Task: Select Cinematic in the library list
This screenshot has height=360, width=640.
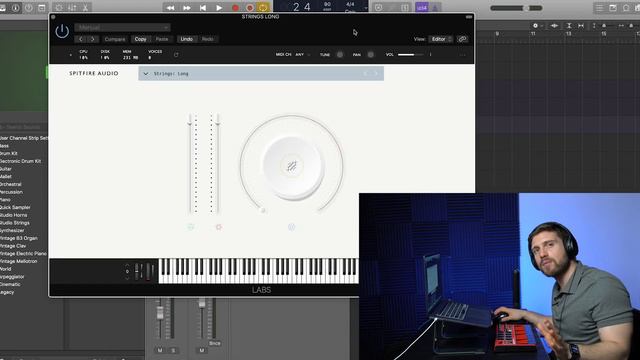Action: (x=10, y=284)
